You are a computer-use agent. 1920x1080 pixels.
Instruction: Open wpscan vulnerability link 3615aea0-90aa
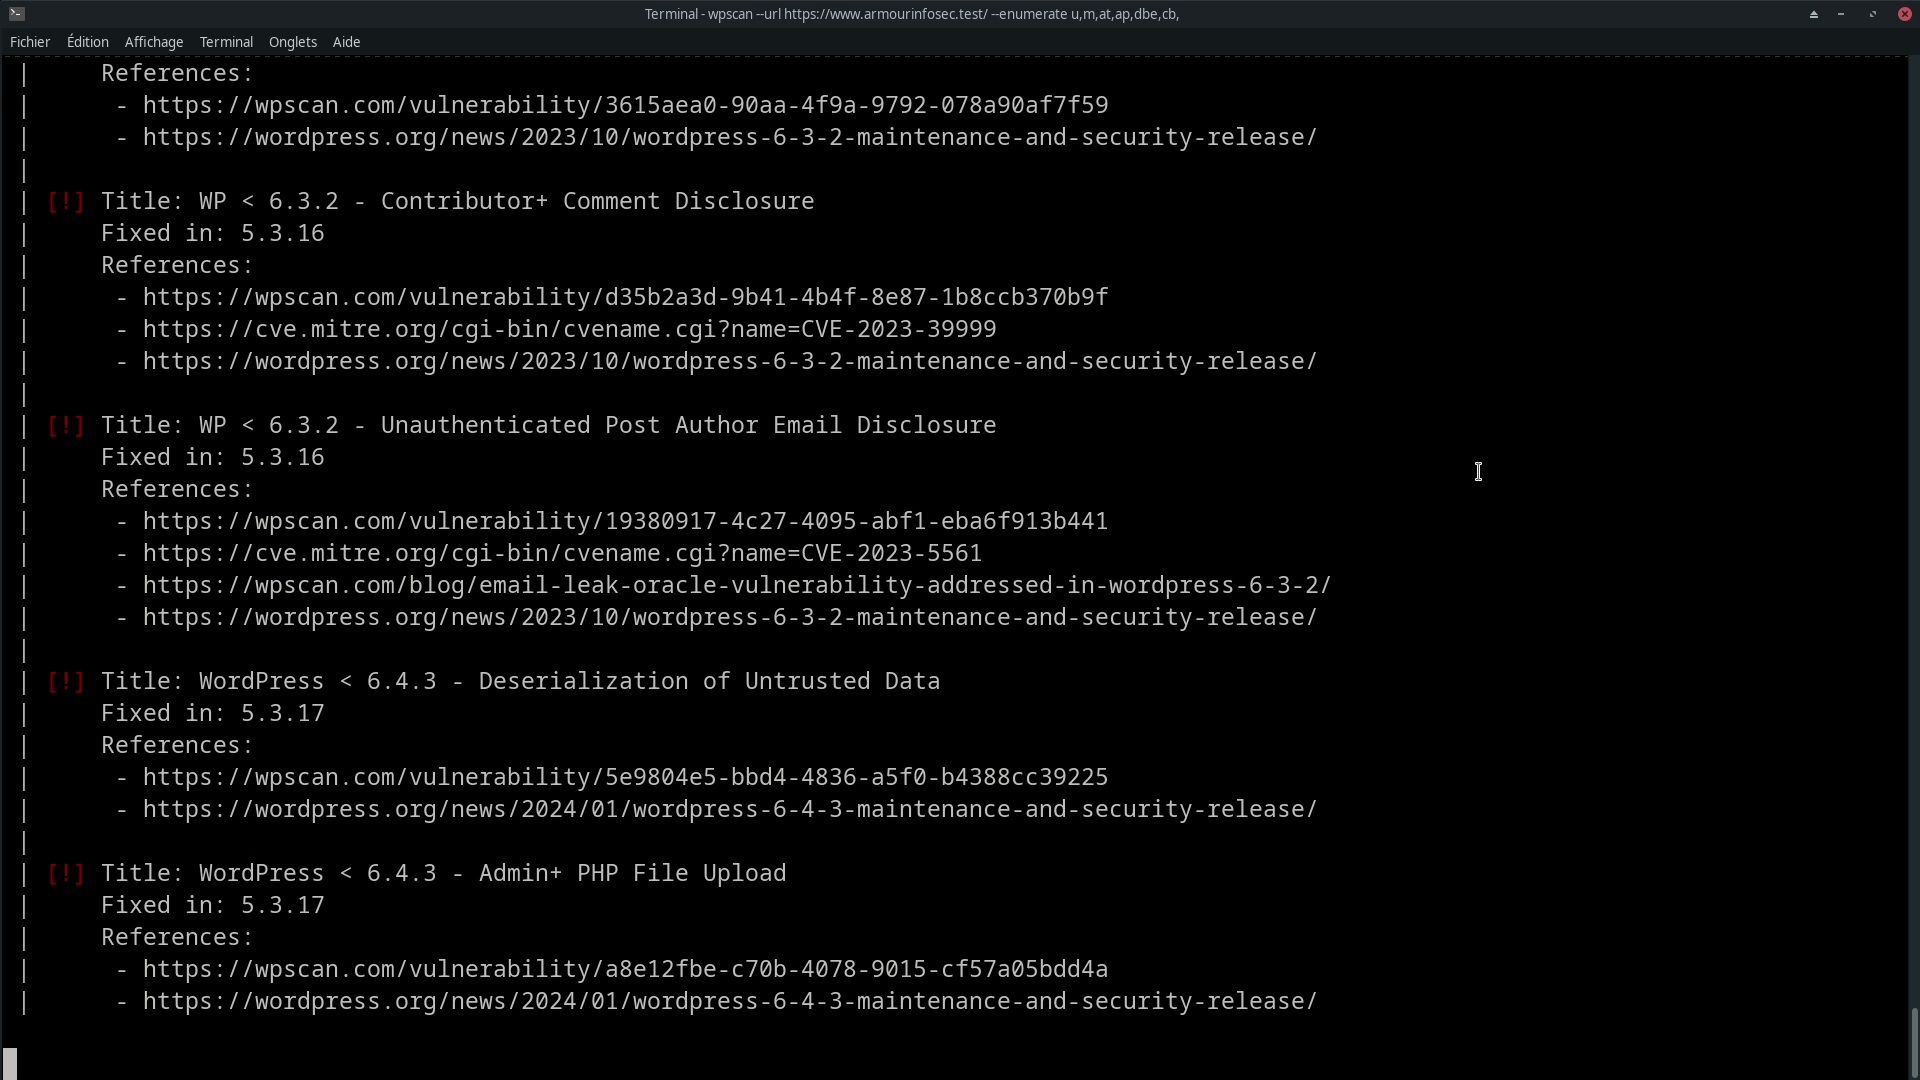coord(625,105)
